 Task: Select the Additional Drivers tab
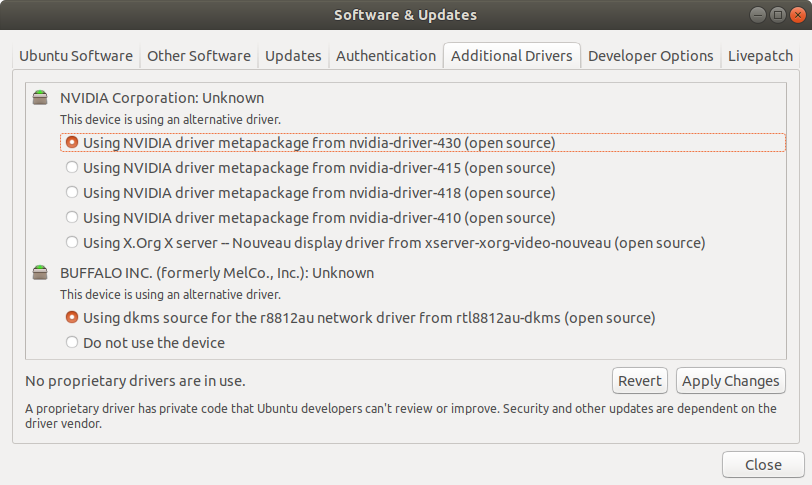[x=512, y=56]
